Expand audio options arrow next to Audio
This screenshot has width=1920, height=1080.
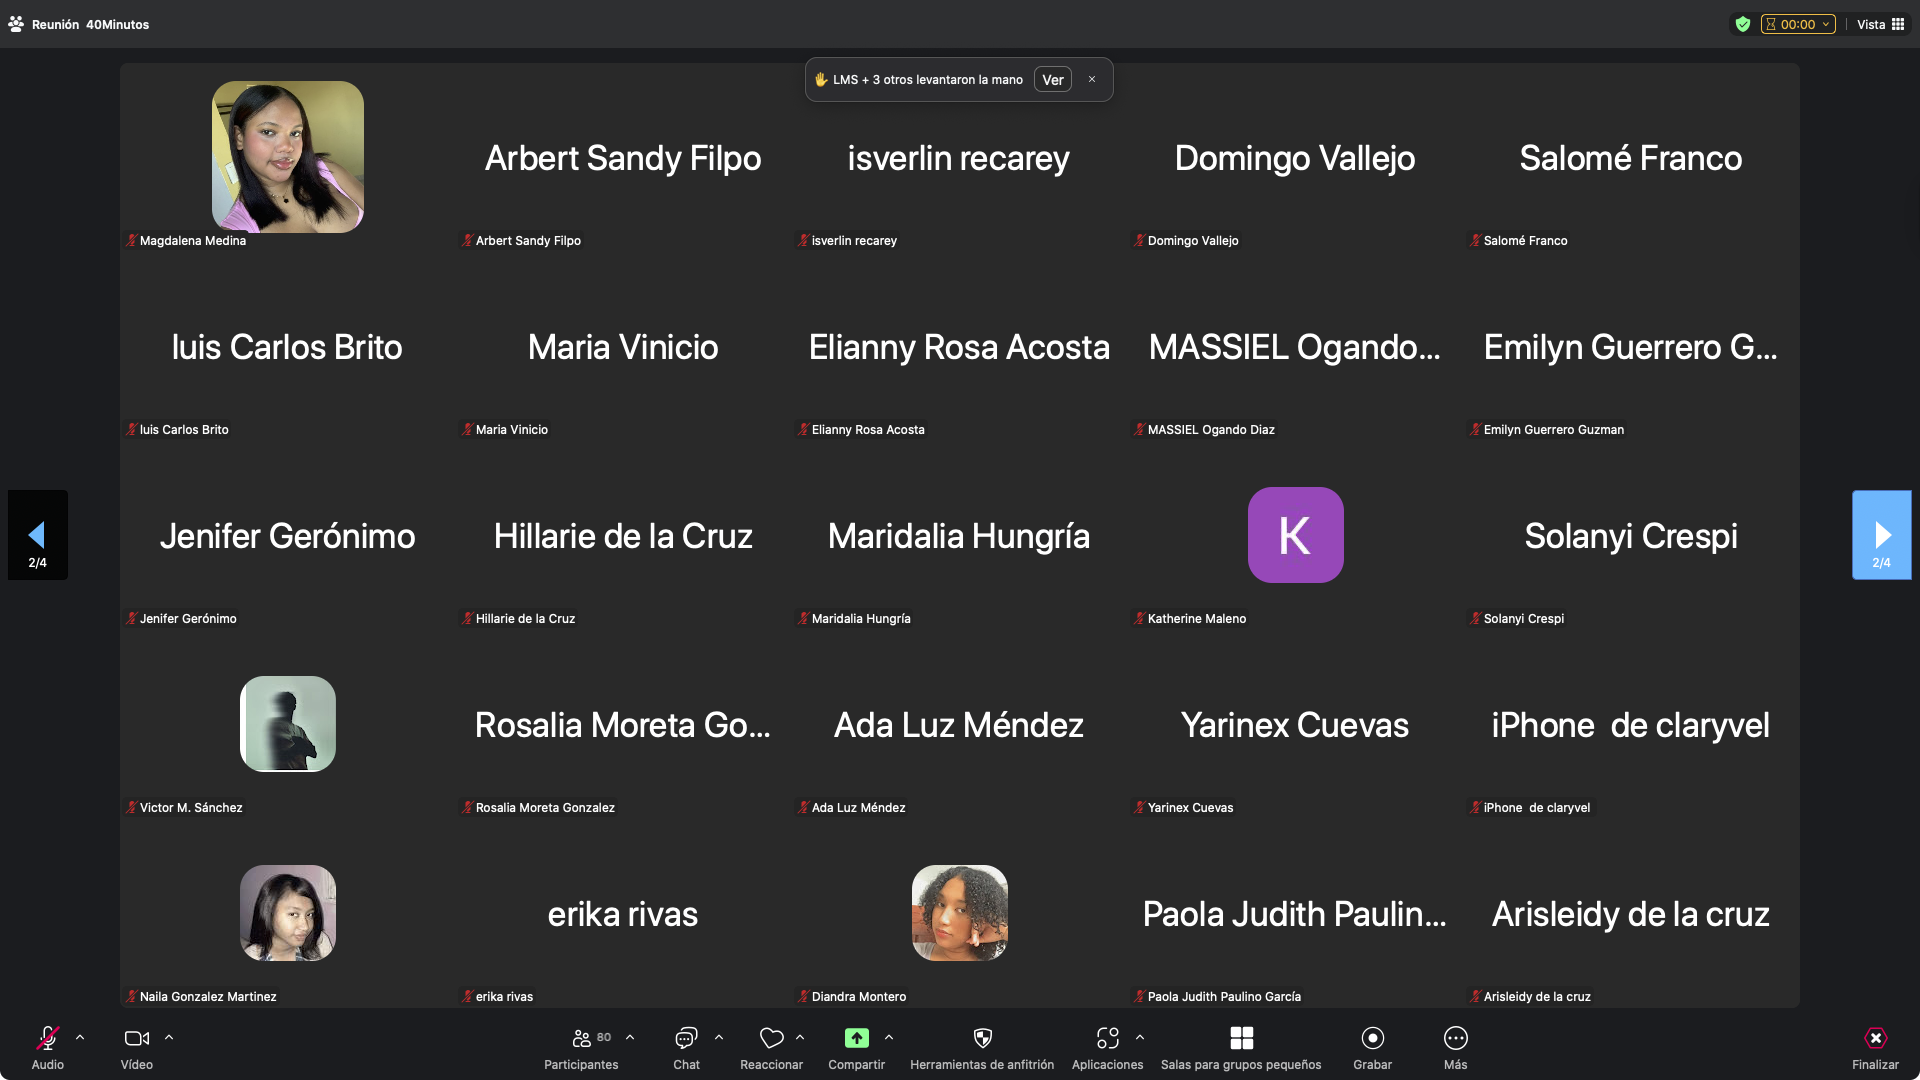(80, 1037)
